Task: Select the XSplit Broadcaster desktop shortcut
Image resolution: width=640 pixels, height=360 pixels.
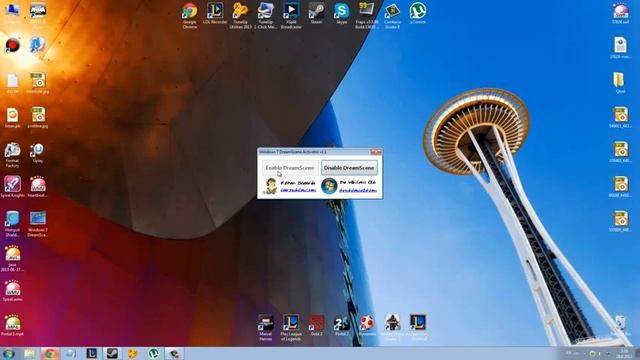Action: tap(291, 16)
